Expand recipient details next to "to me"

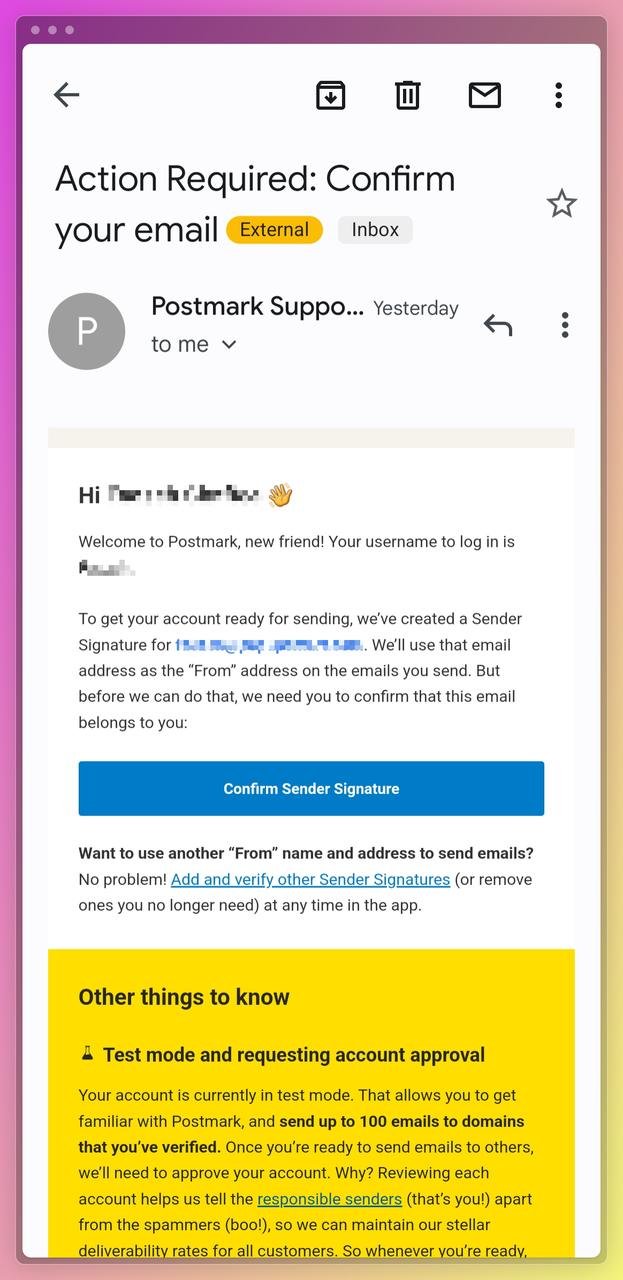(x=229, y=345)
